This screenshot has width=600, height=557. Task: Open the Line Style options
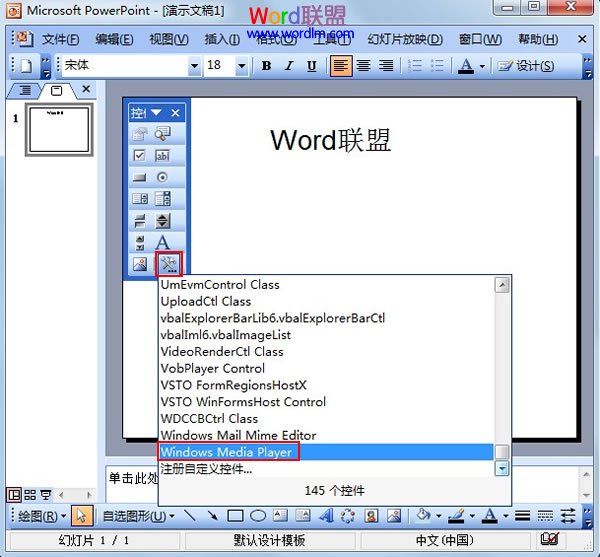[522, 516]
